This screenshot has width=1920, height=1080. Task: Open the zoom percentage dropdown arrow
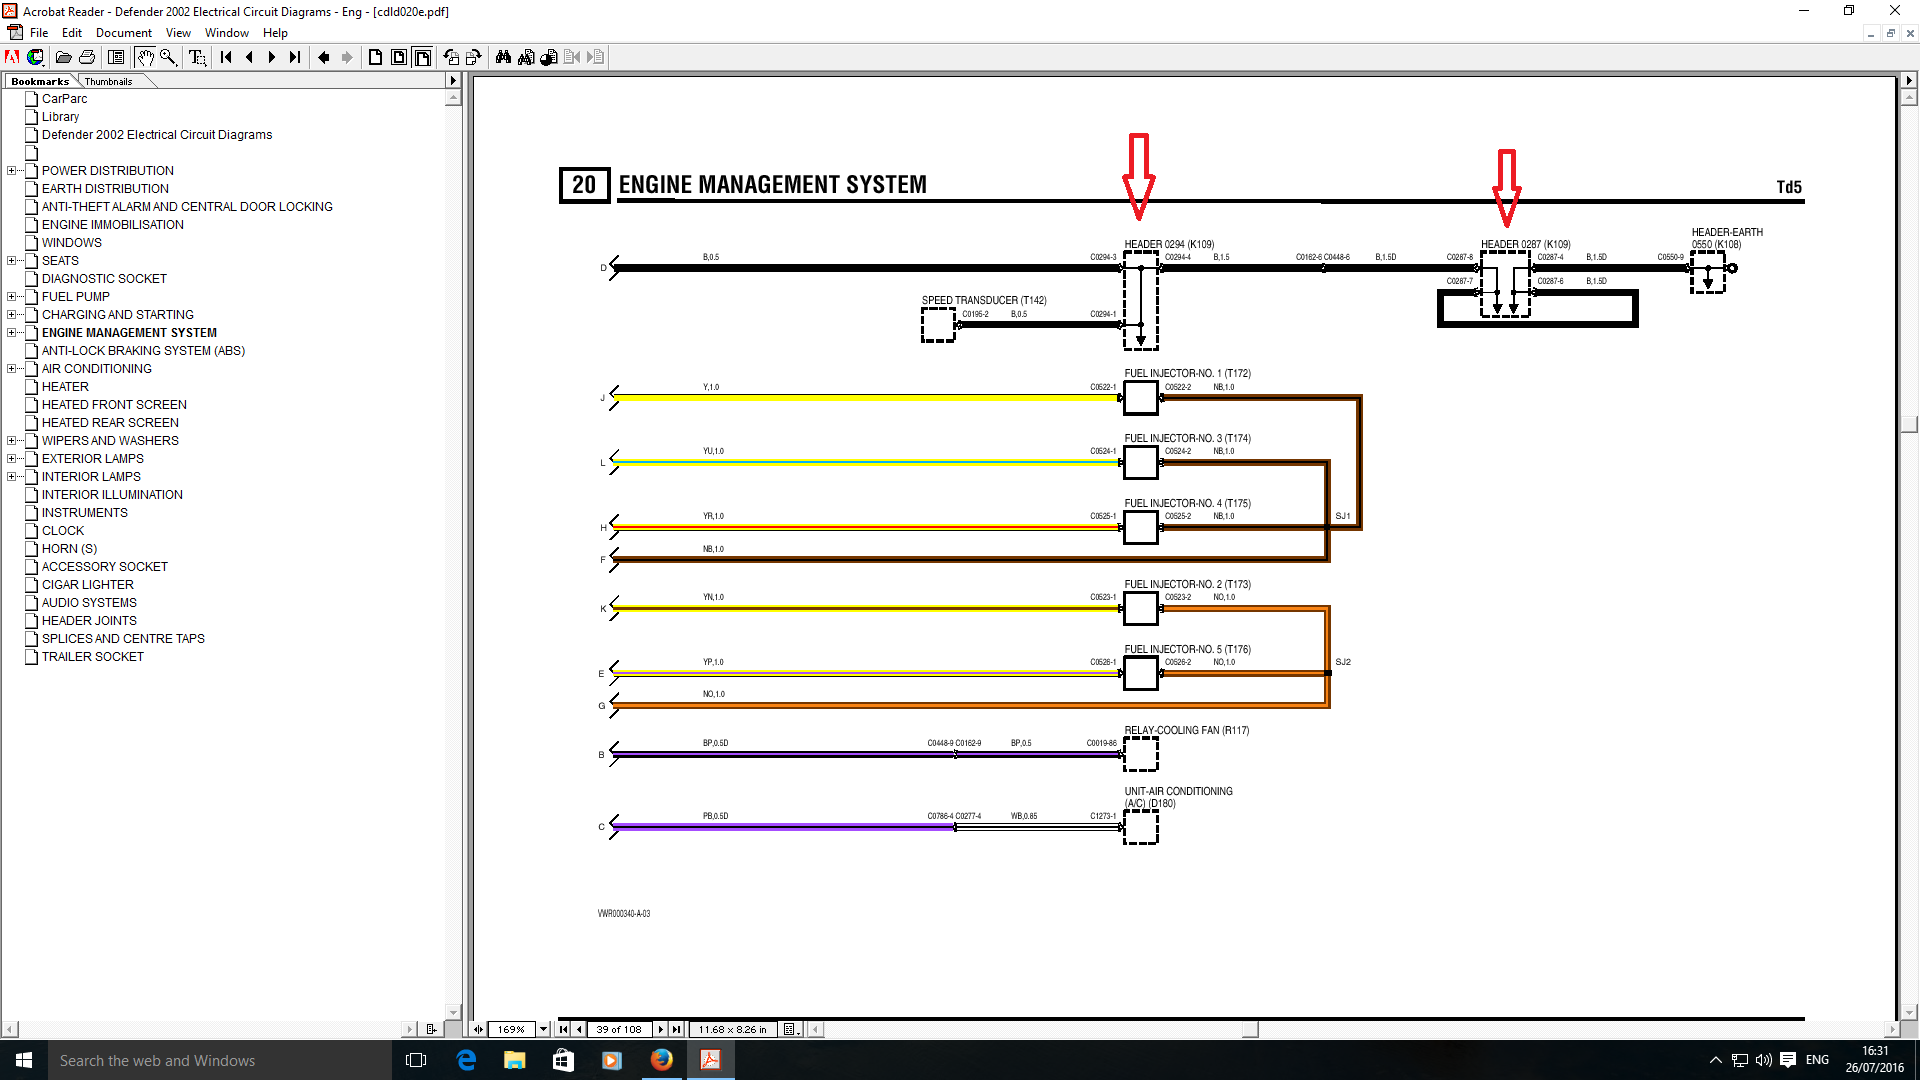pyautogui.click(x=544, y=1029)
